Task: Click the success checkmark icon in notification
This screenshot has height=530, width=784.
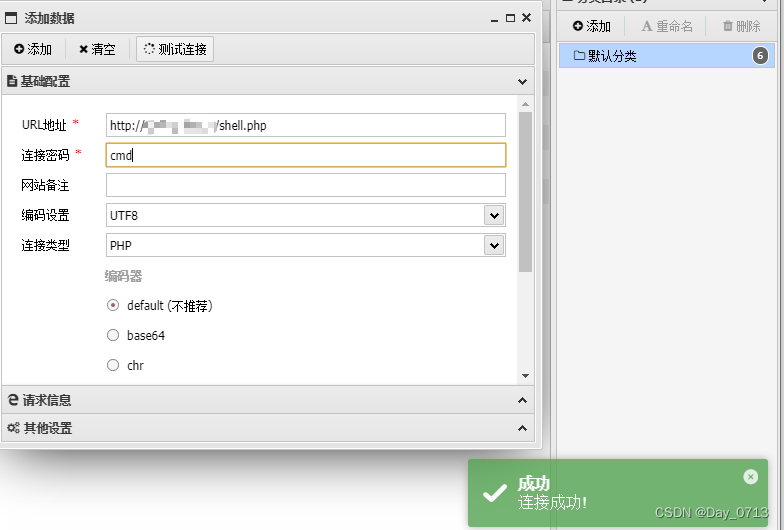Action: [494, 494]
